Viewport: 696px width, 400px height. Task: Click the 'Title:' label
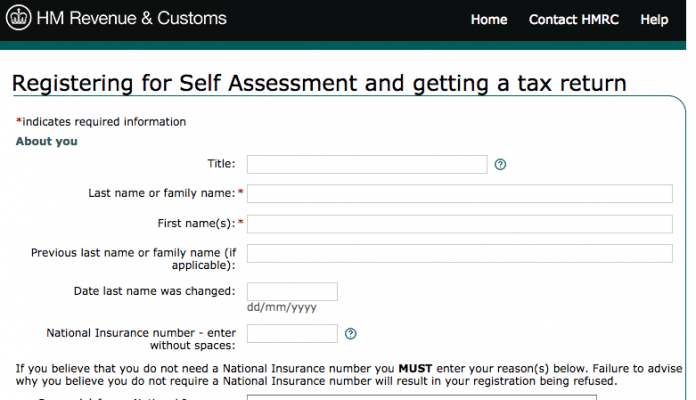point(221,163)
